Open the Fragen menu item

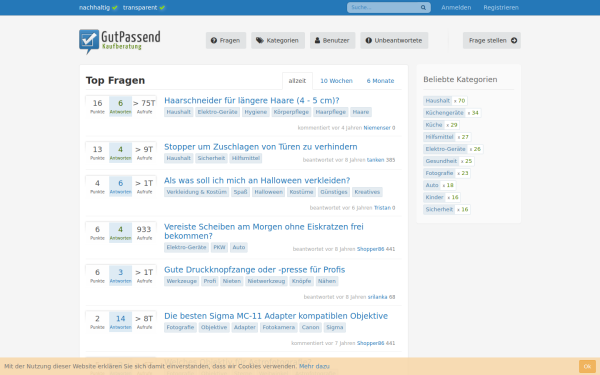[226, 41]
